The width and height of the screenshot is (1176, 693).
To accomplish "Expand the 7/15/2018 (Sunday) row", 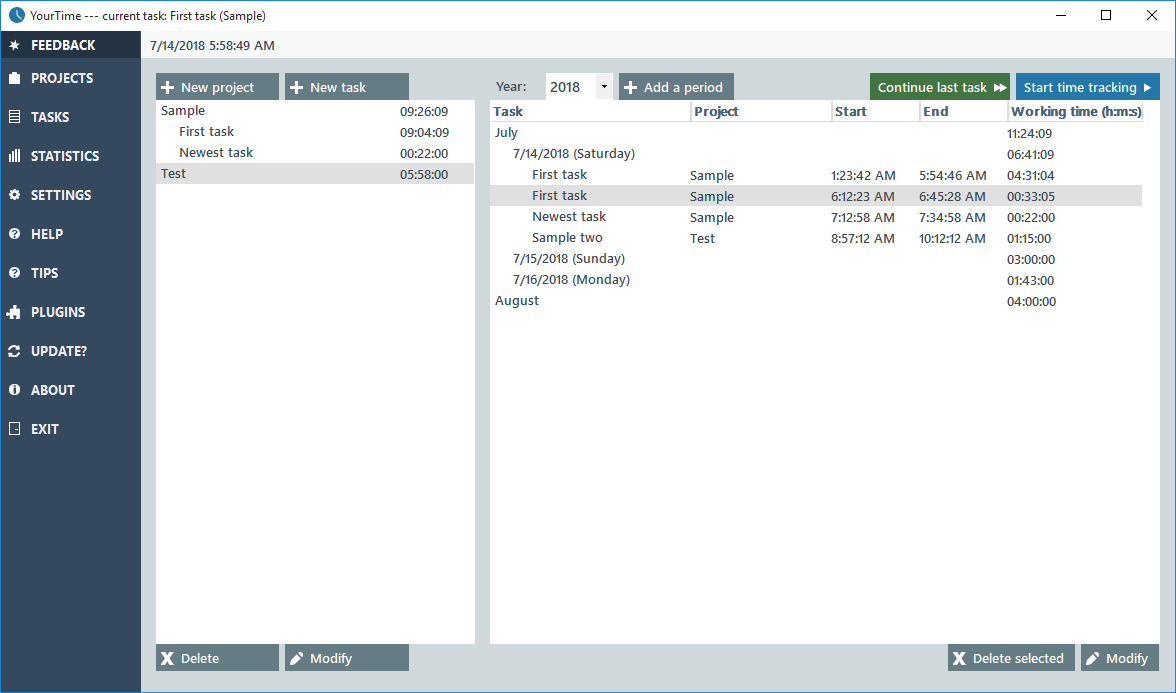I will (x=568, y=259).
